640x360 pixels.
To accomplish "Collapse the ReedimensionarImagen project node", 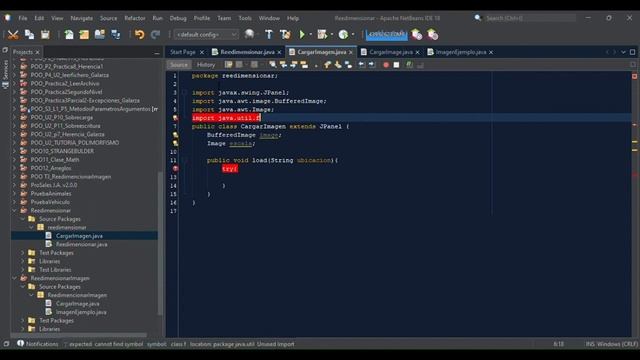I will point(15,278).
